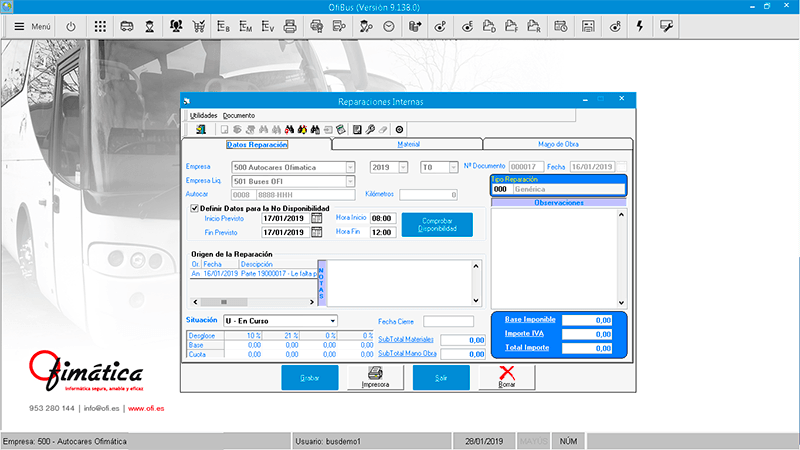800x450 pixels.
Task: Open calendar picker for Fin Previsto
Action: [x=317, y=232]
